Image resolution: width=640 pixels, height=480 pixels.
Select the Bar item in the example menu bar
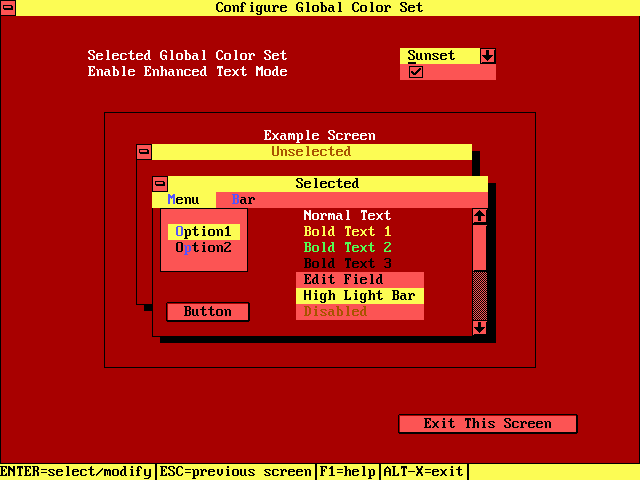coord(243,200)
